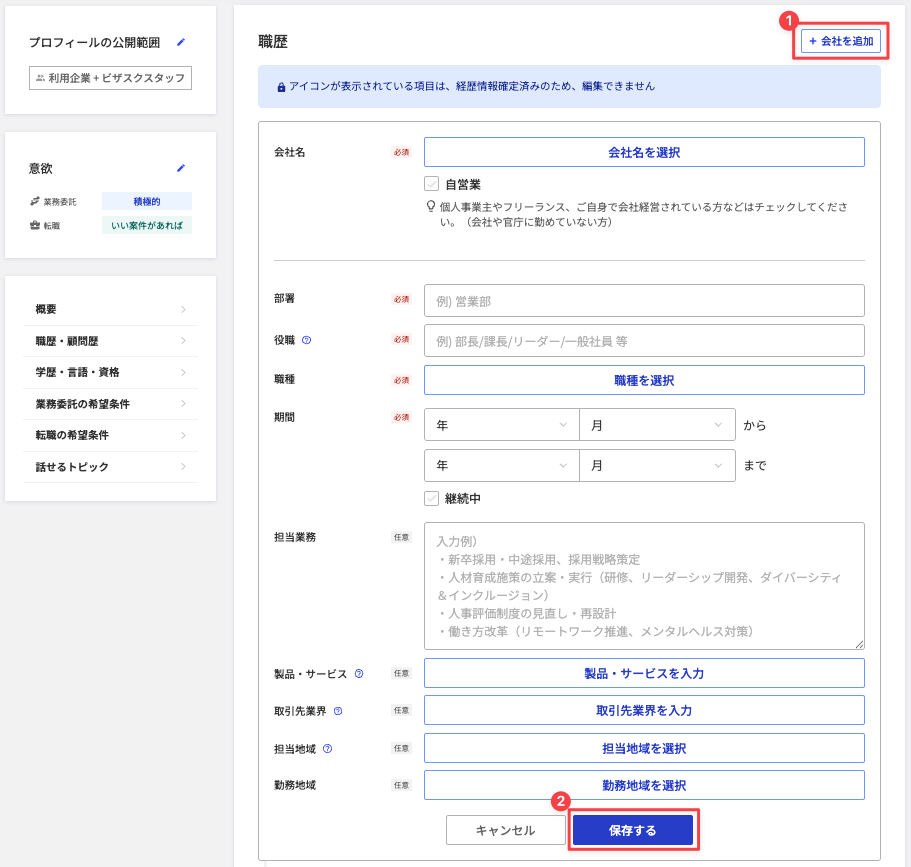Open help icon next to 担当地域
Screen dimensions: 911x867
[328, 748]
